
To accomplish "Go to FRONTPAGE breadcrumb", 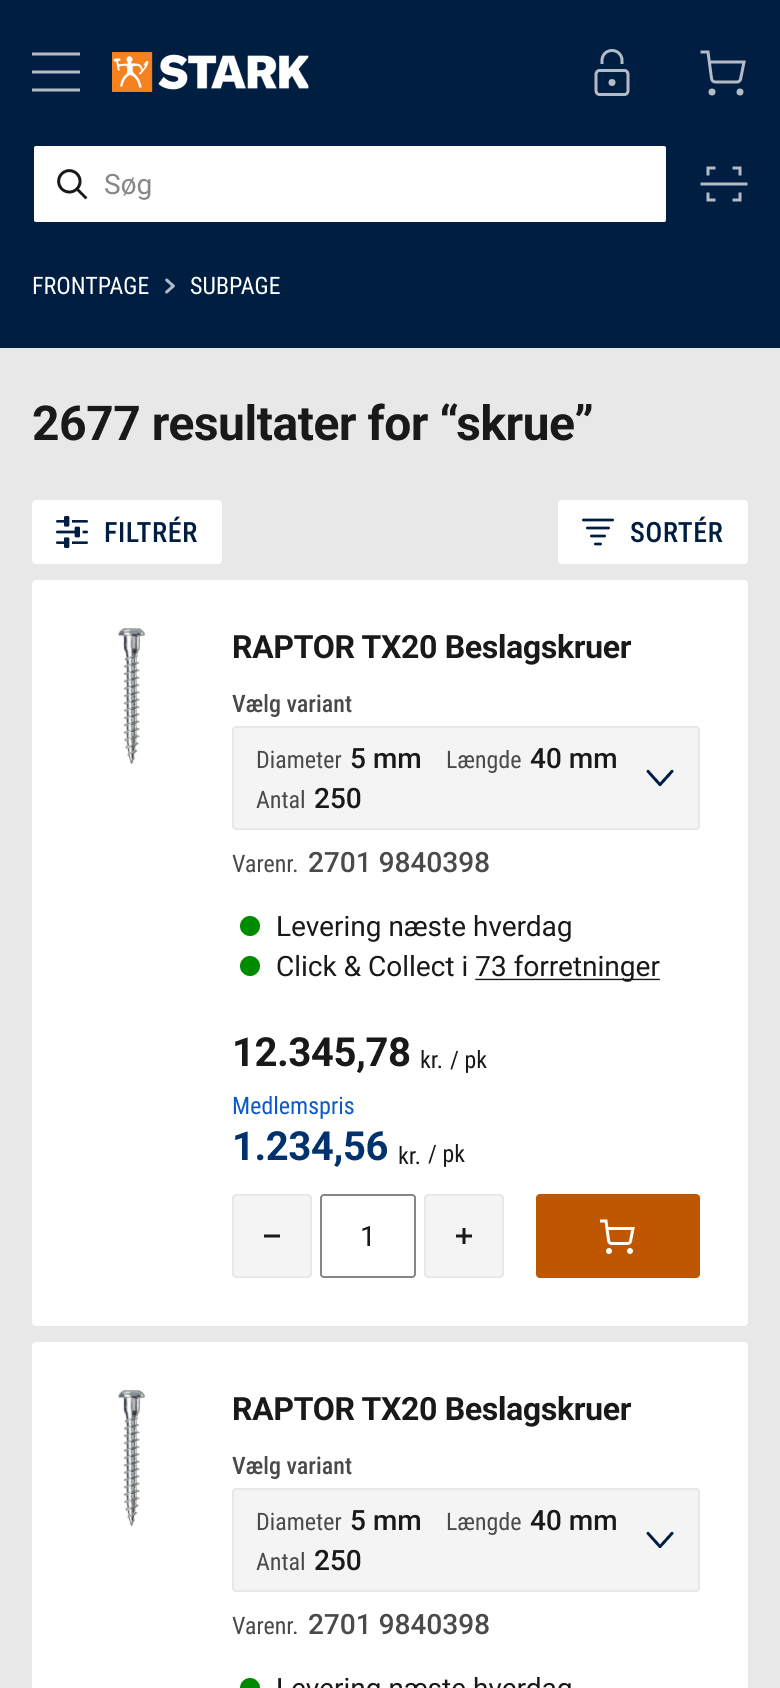I will (x=90, y=286).
